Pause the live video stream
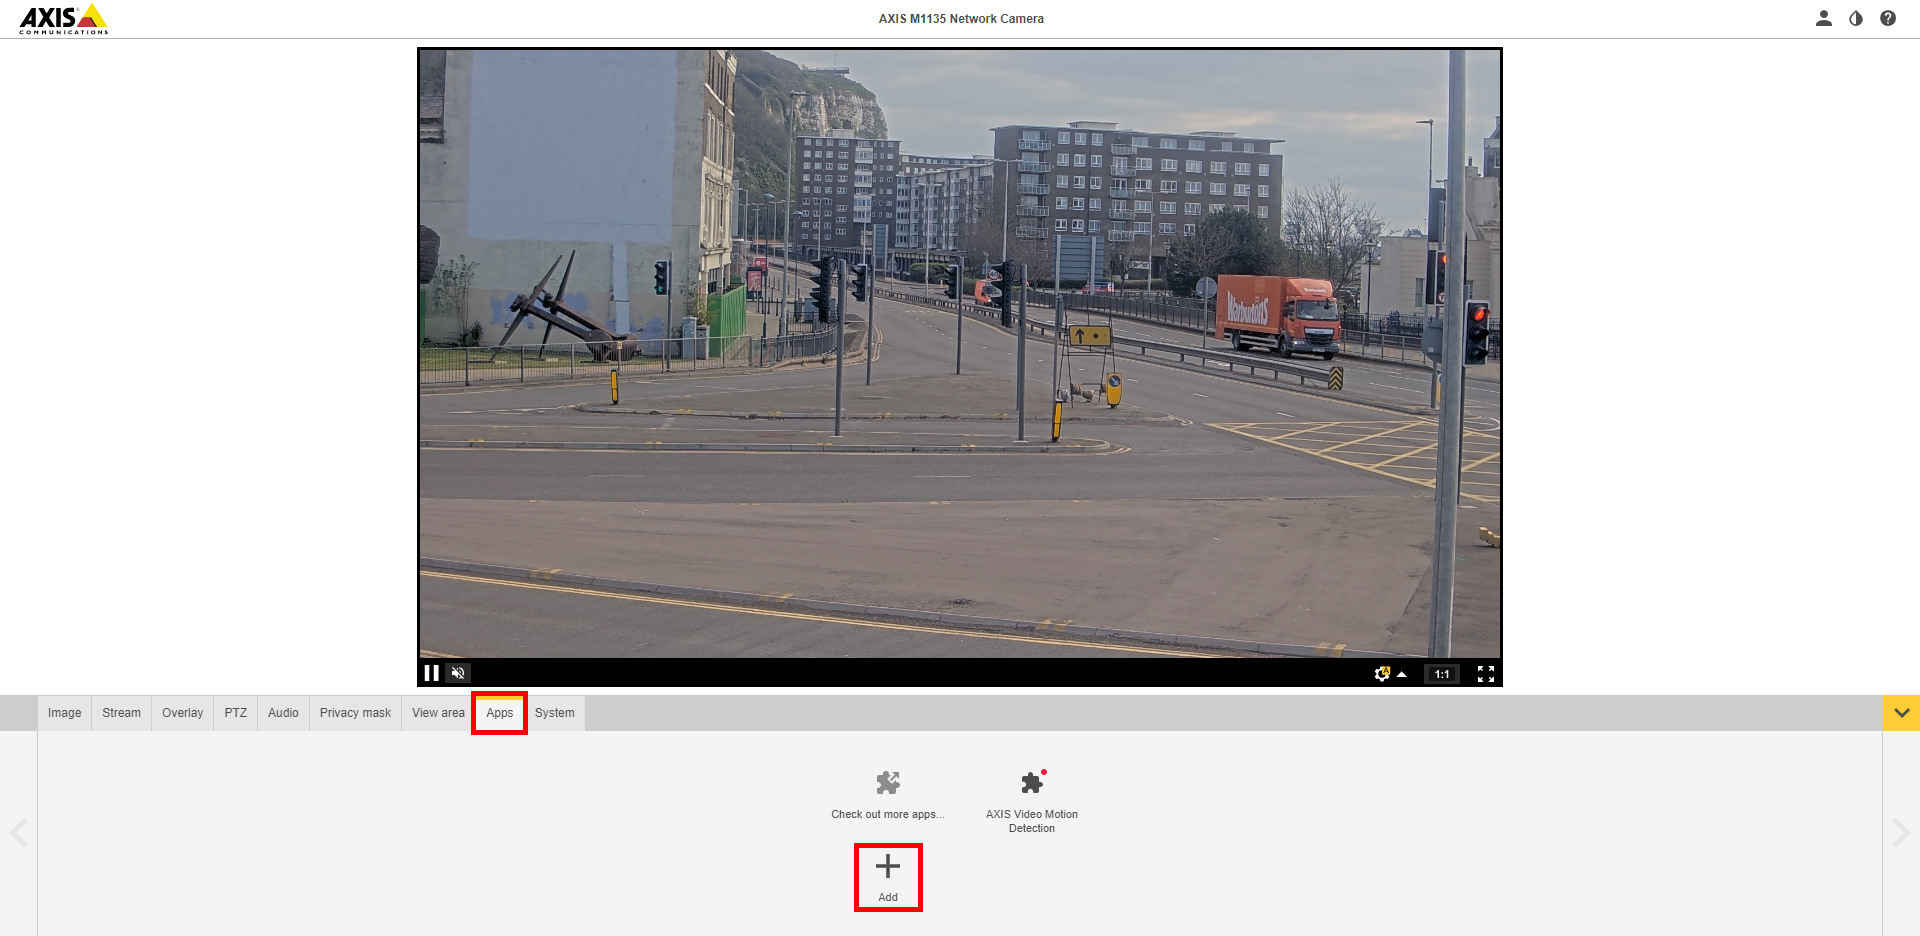 tap(431, 673)
